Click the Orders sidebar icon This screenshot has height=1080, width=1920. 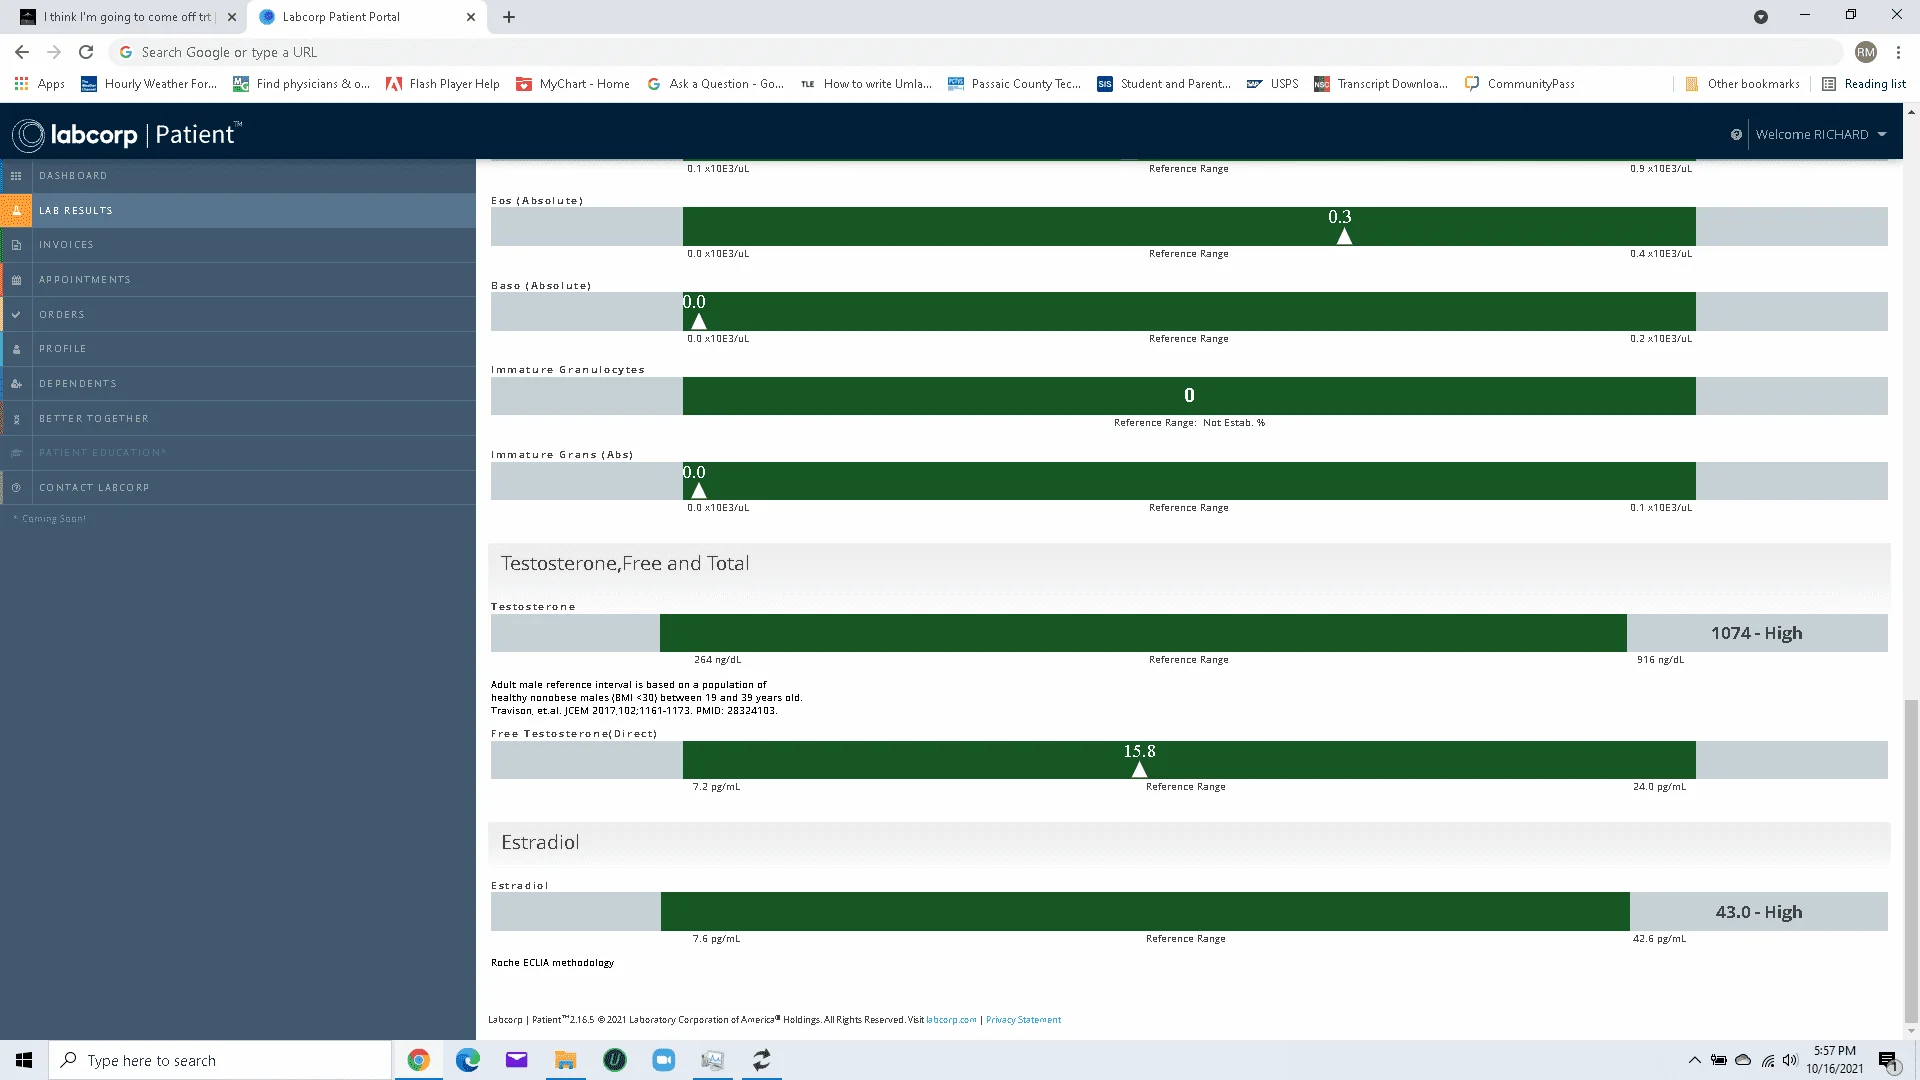pyautogui.click(x=16, y=314)
